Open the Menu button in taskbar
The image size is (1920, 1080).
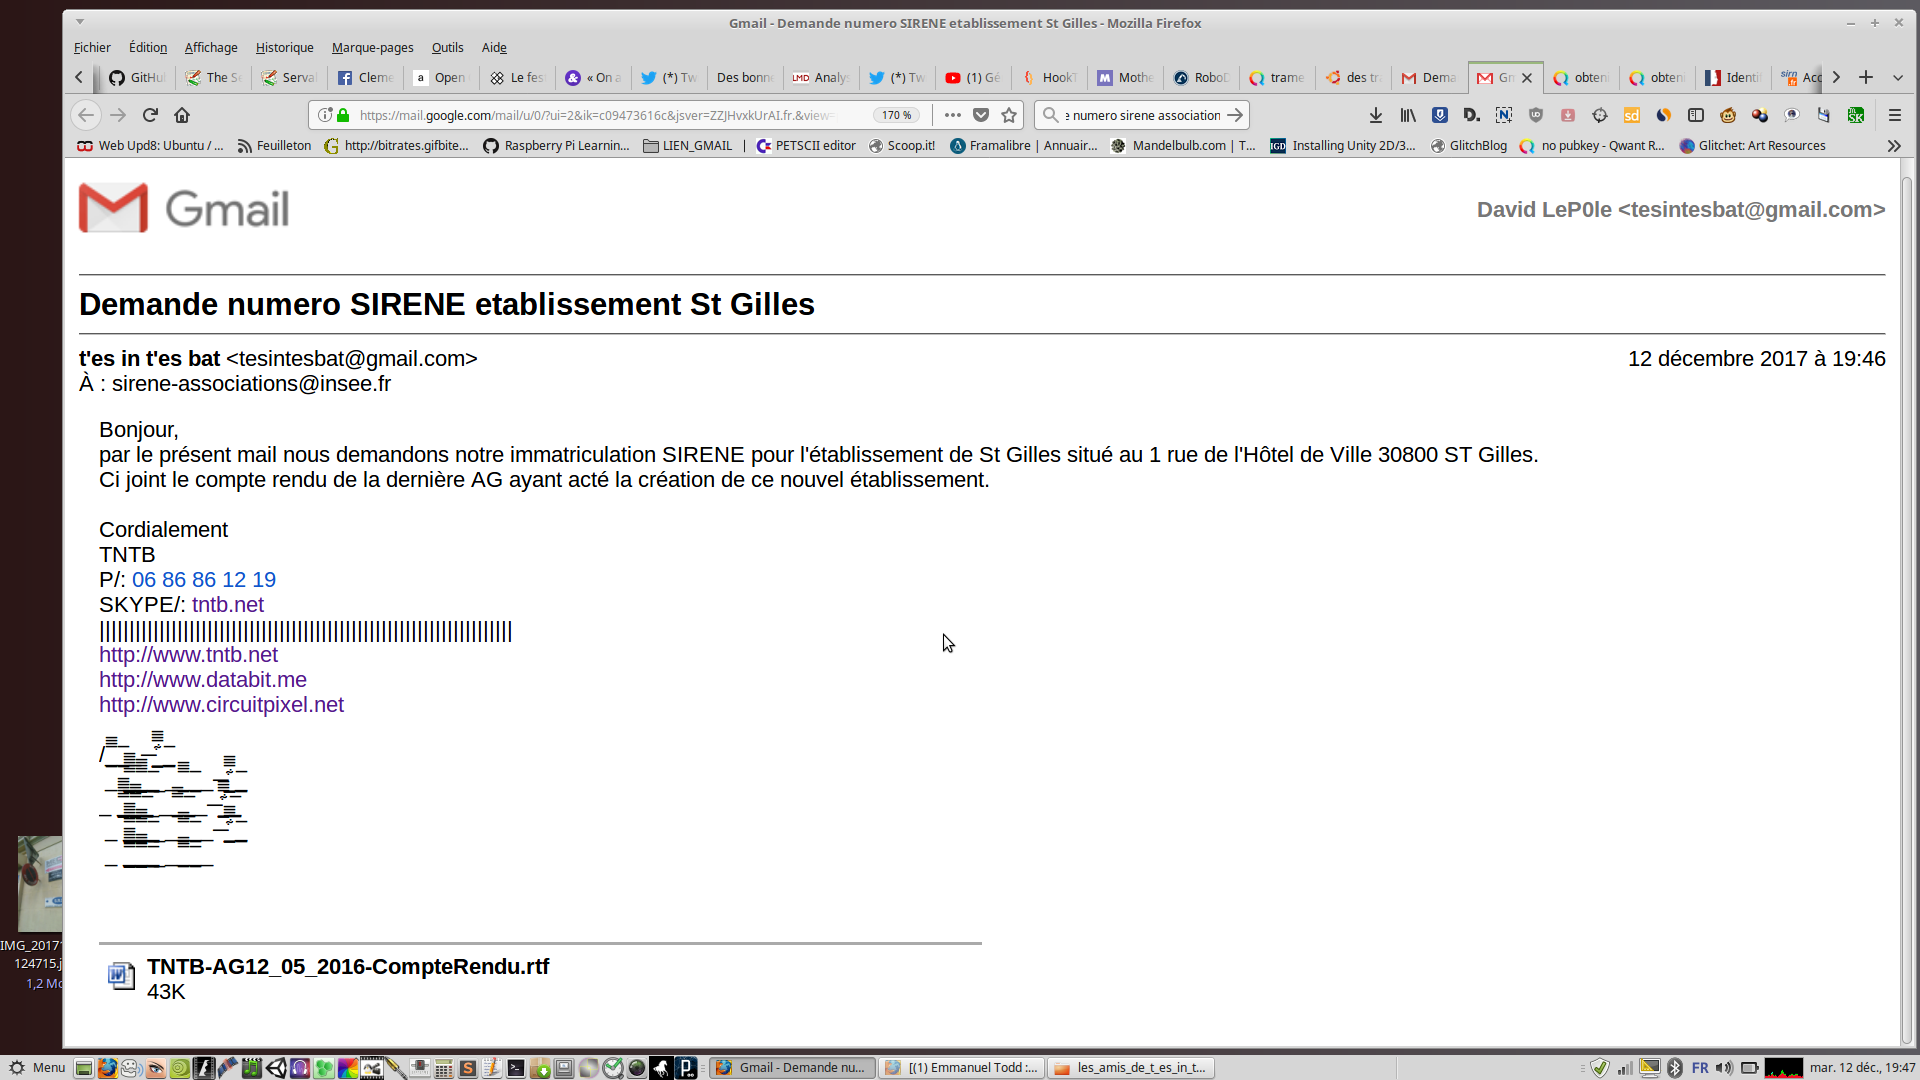(x=37, y=1067)
